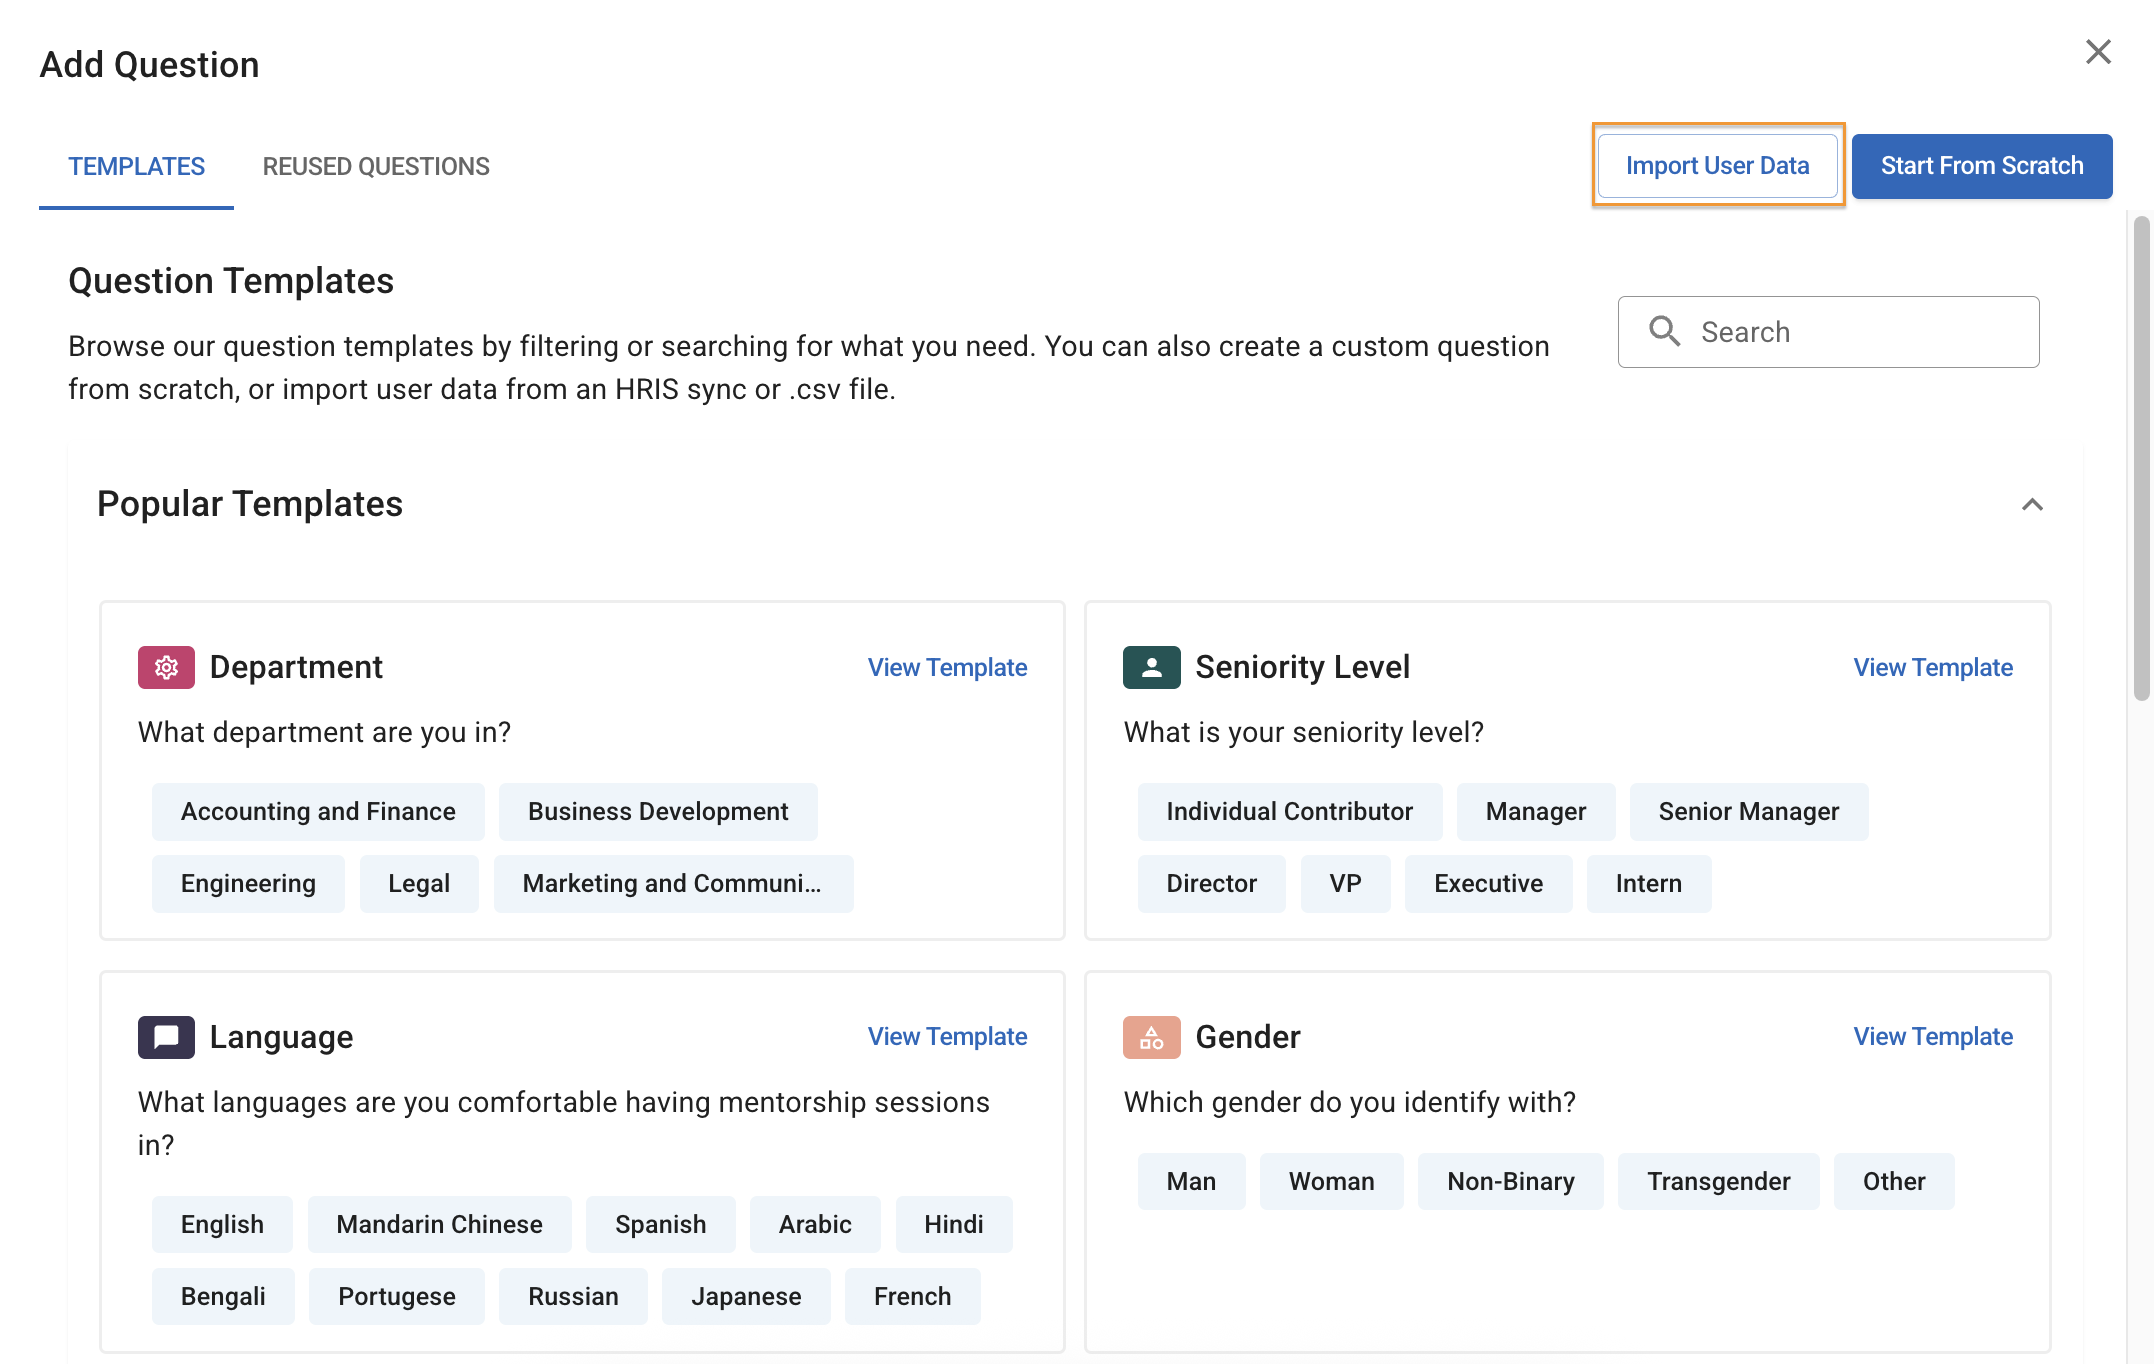Click the Non-Binary gender option chip
Screen dimensions: 2154x1364
pyautogui.click(x=1510, y=1182)
